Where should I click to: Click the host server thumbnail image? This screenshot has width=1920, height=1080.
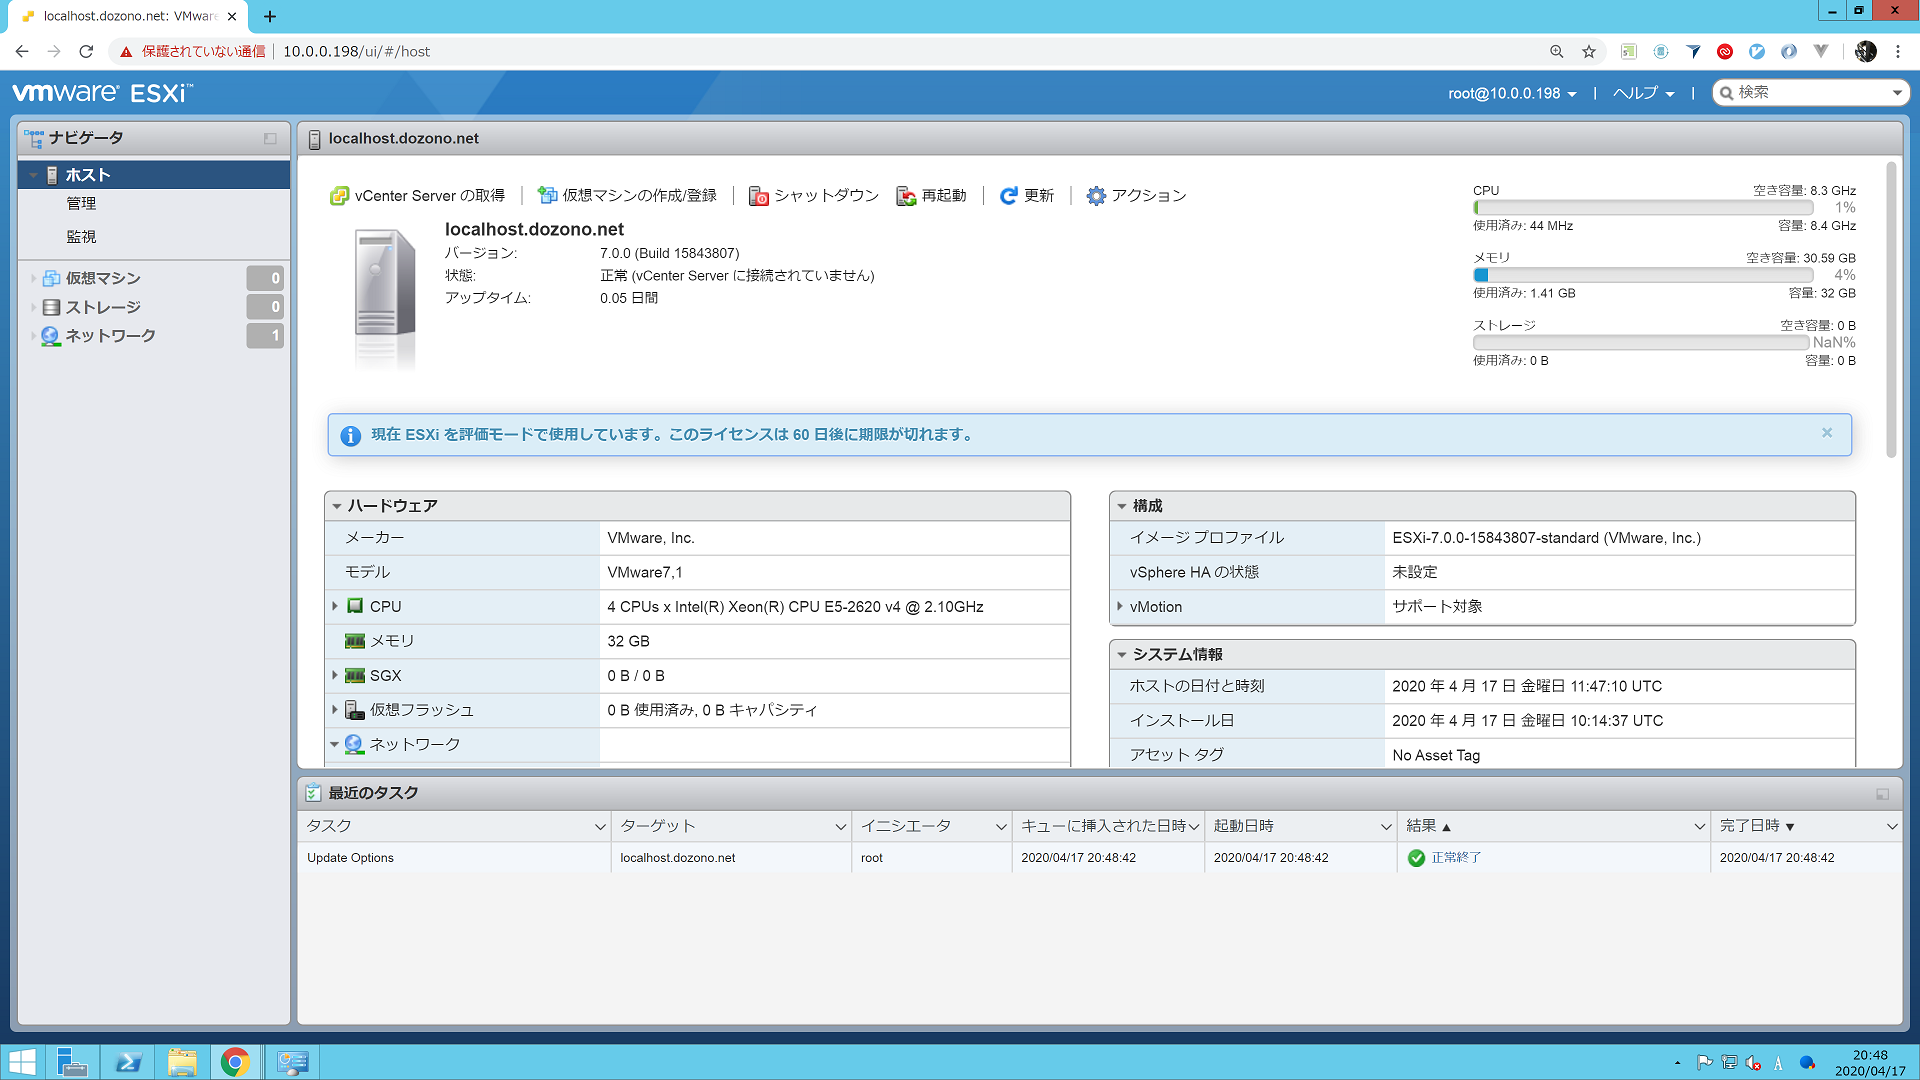pos(385,297)
